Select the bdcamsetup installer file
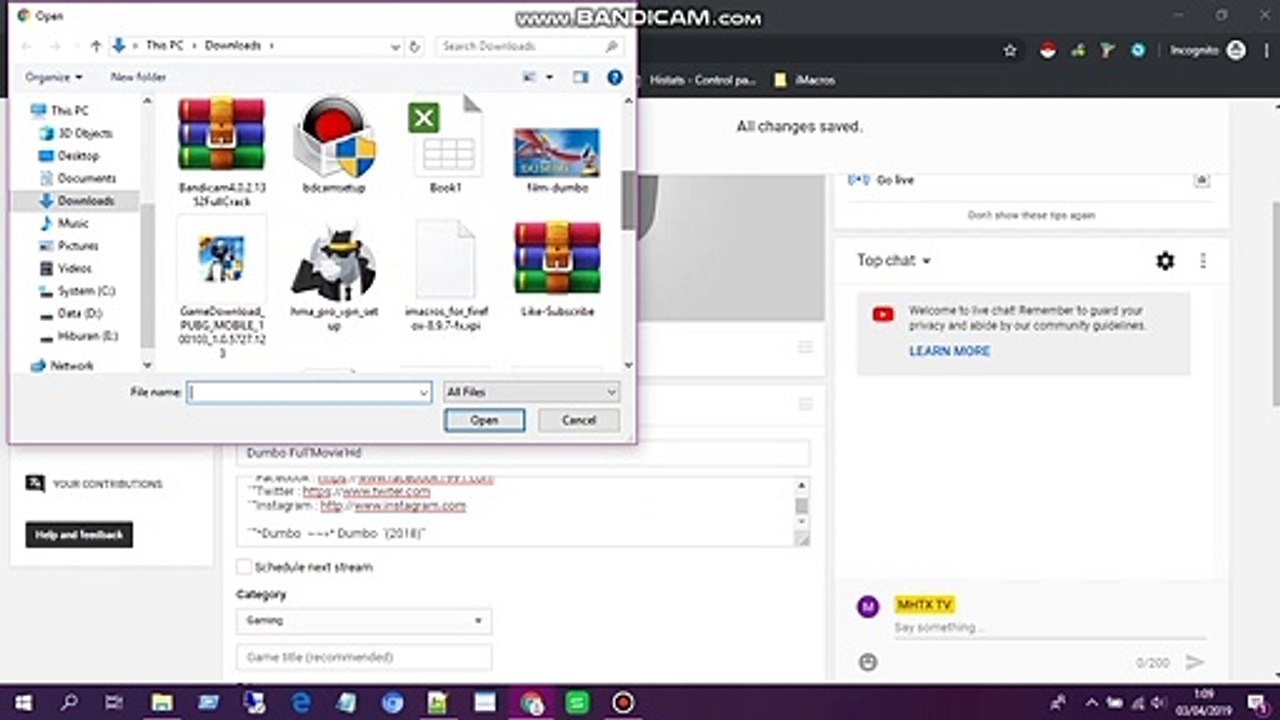Image resolution: width=1280 pixels, height=720 pixels. pyautogui.click(x=334, y=145)
